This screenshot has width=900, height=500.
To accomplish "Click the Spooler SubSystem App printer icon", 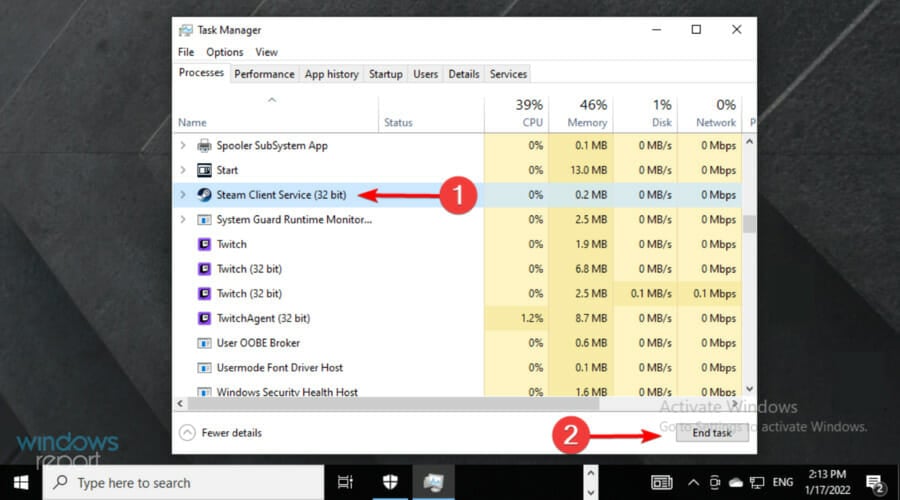I will (x=204, y=146).
